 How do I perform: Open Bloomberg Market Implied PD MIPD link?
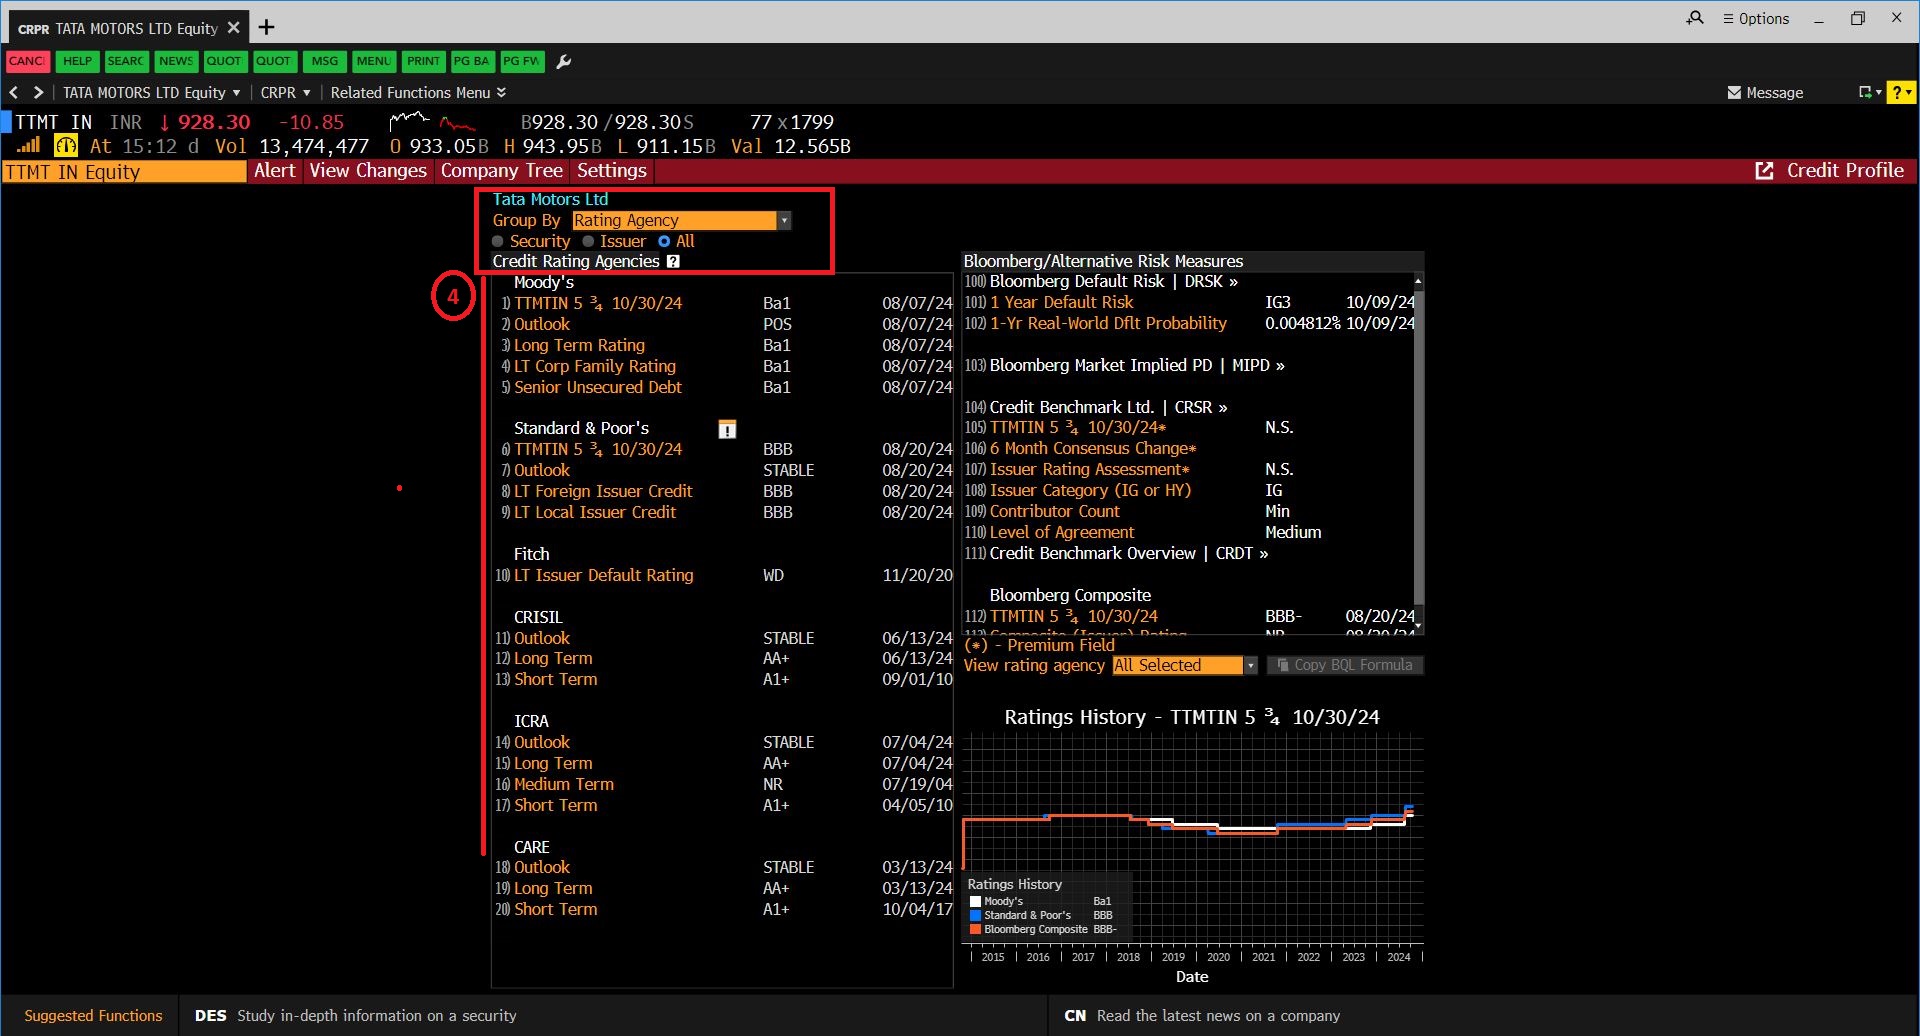tap(1137, 366)
